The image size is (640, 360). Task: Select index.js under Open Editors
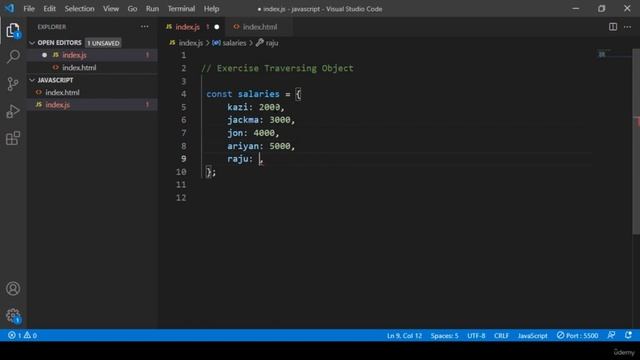92,55
